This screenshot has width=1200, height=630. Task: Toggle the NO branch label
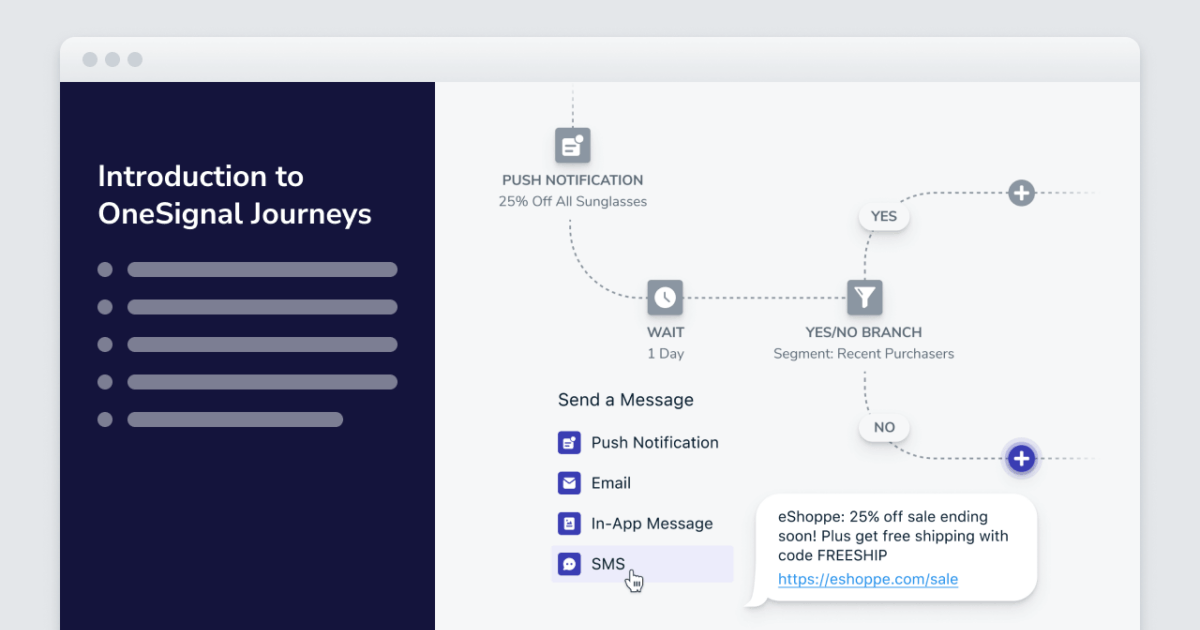tap(884, 427)
